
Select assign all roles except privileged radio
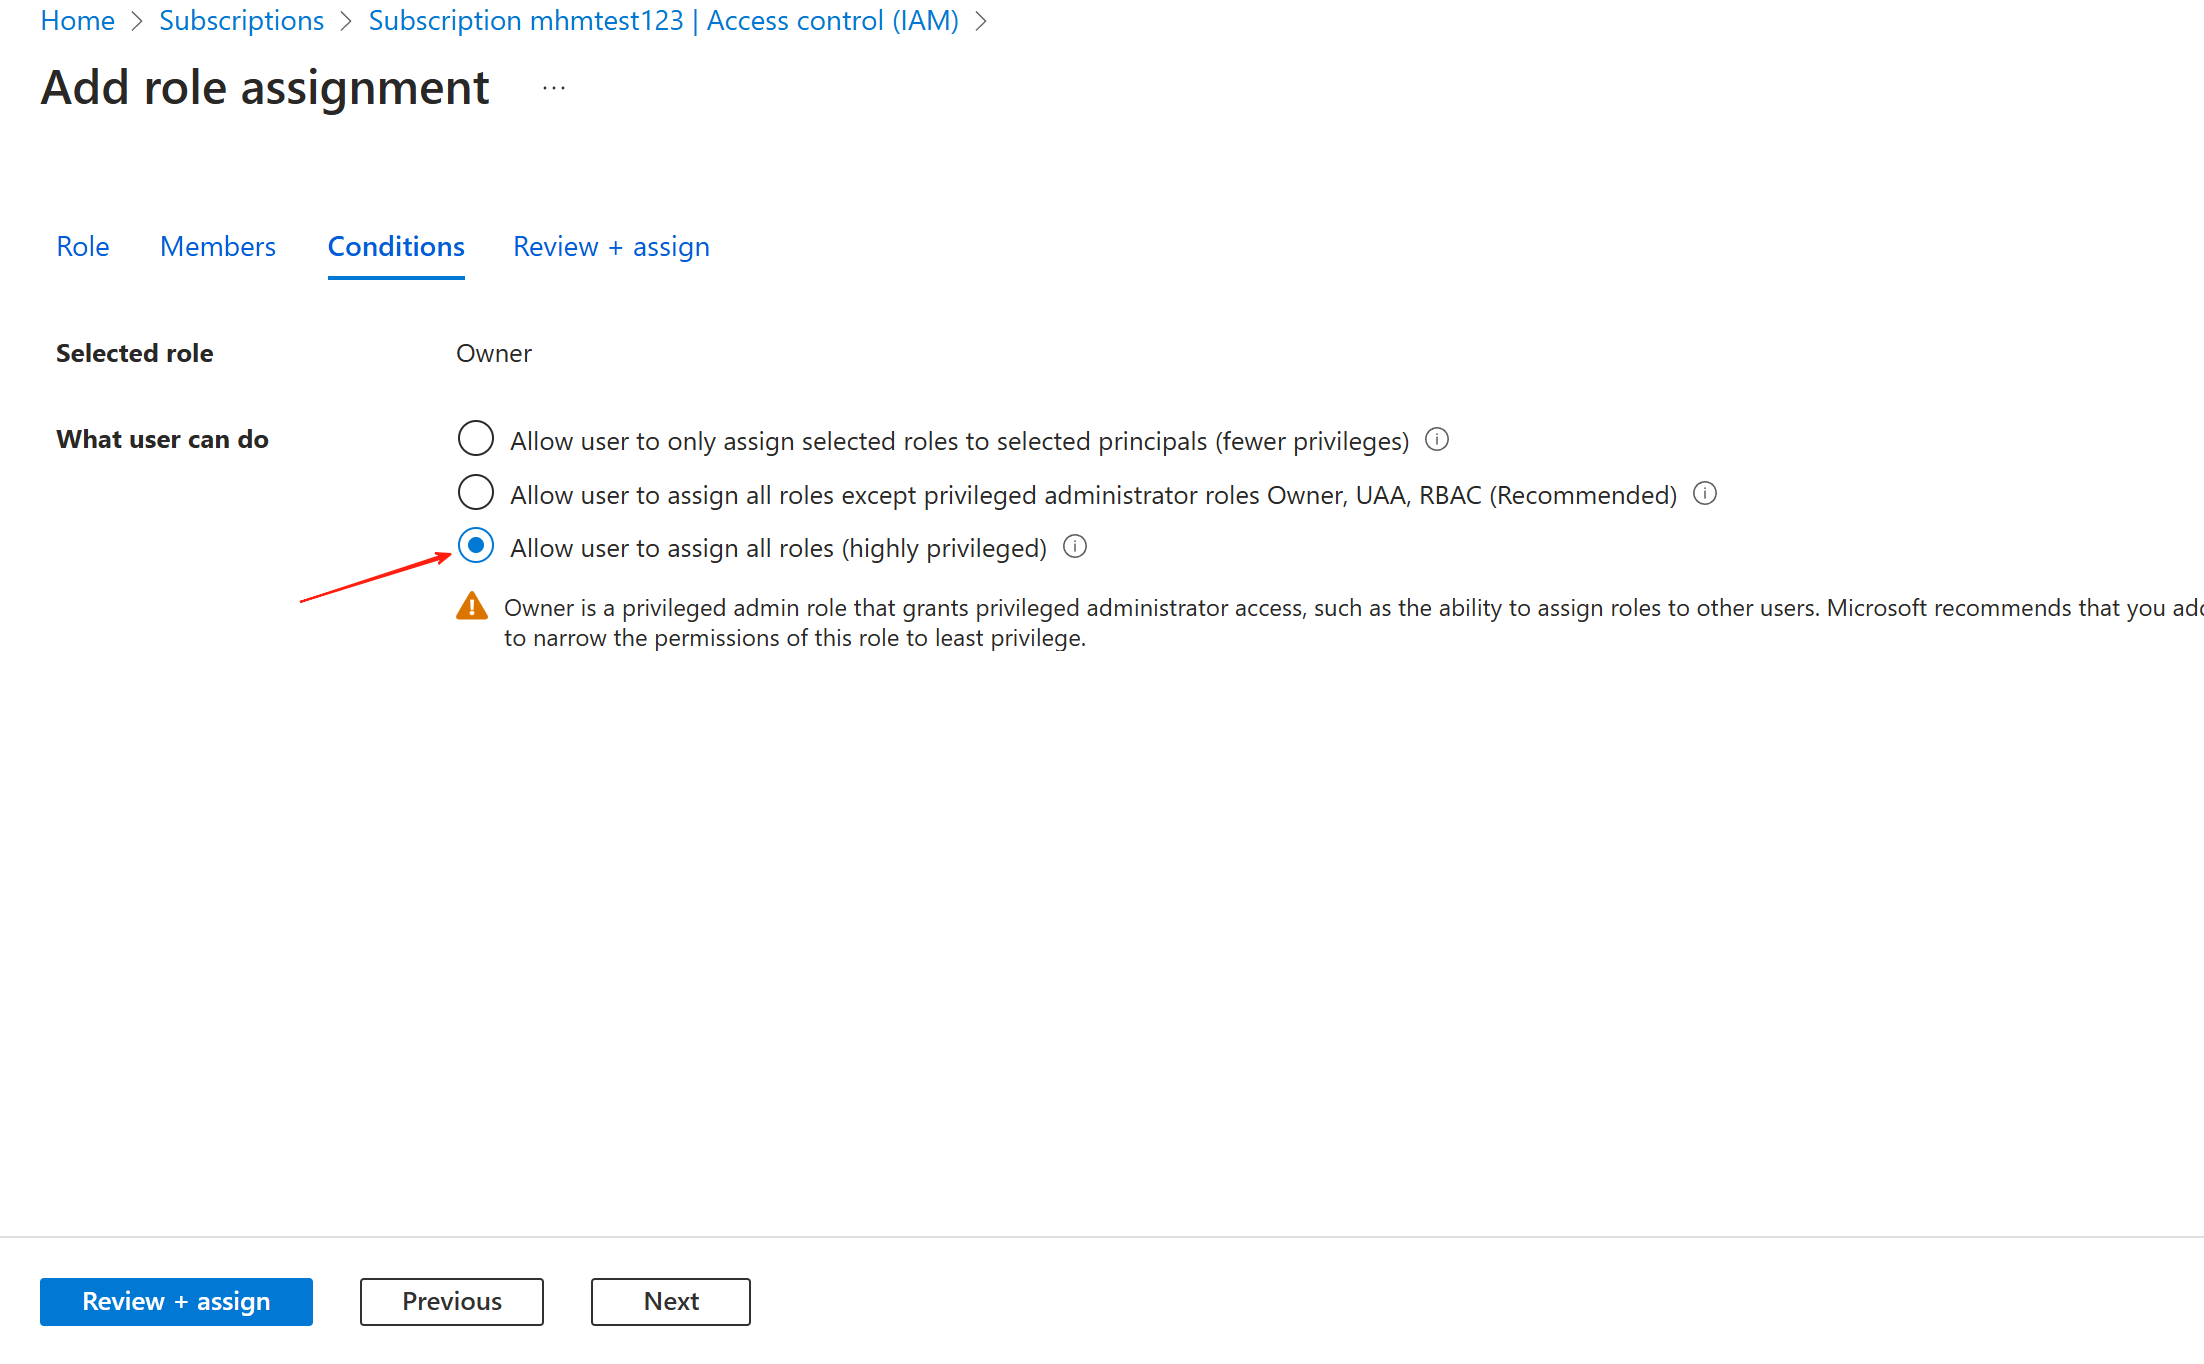point(476,492)
